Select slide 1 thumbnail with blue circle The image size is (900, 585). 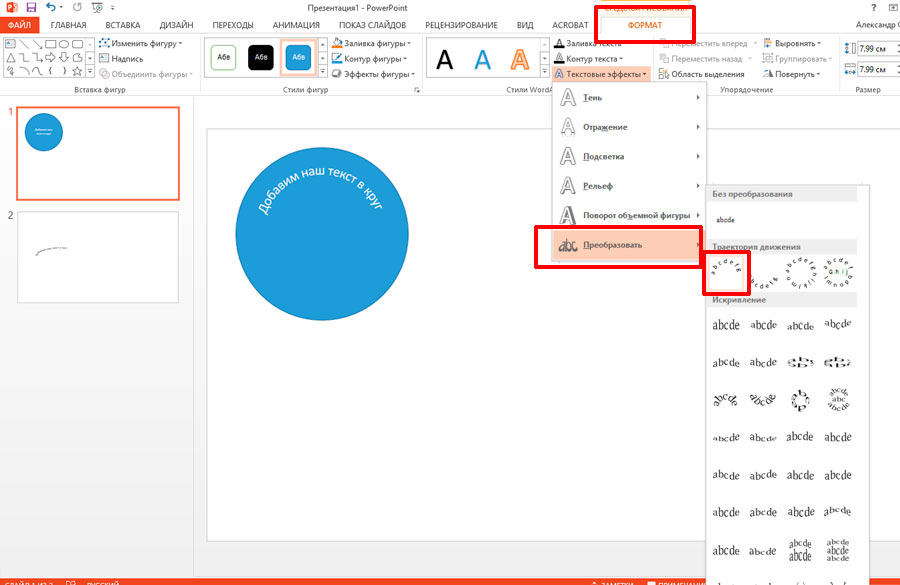[98, 153]
